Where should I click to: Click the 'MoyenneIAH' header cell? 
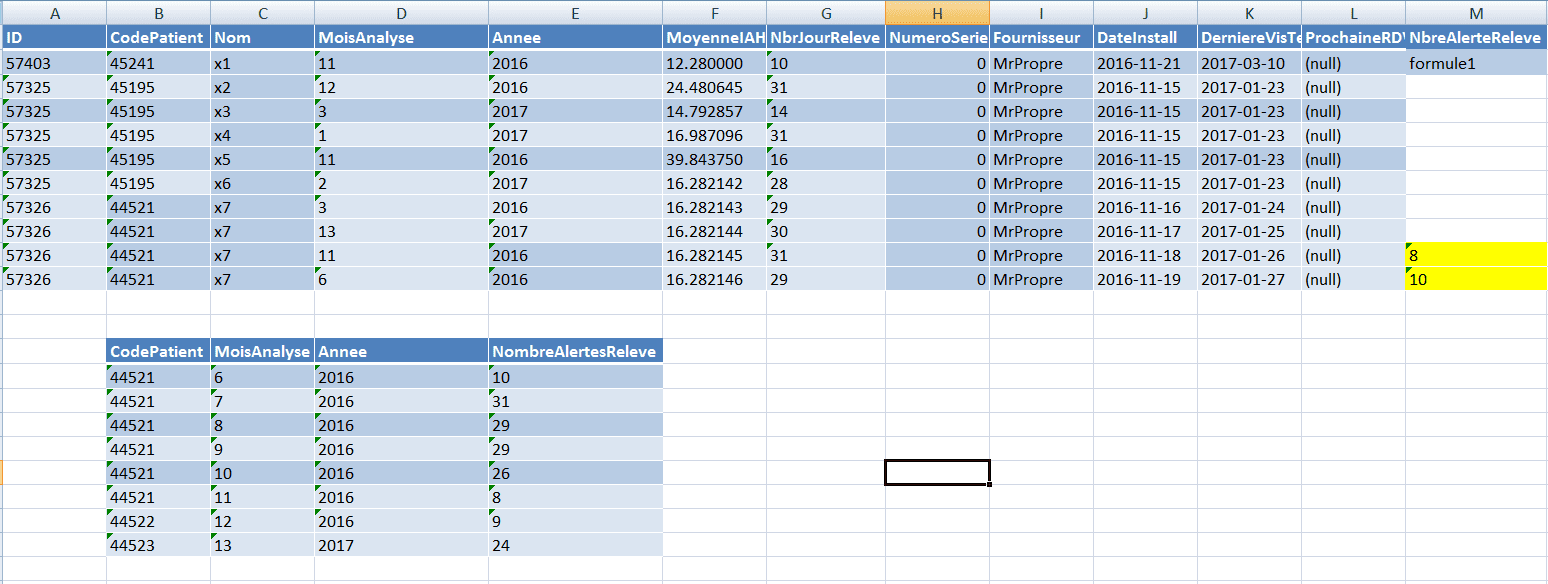click(x=714, y=38)
